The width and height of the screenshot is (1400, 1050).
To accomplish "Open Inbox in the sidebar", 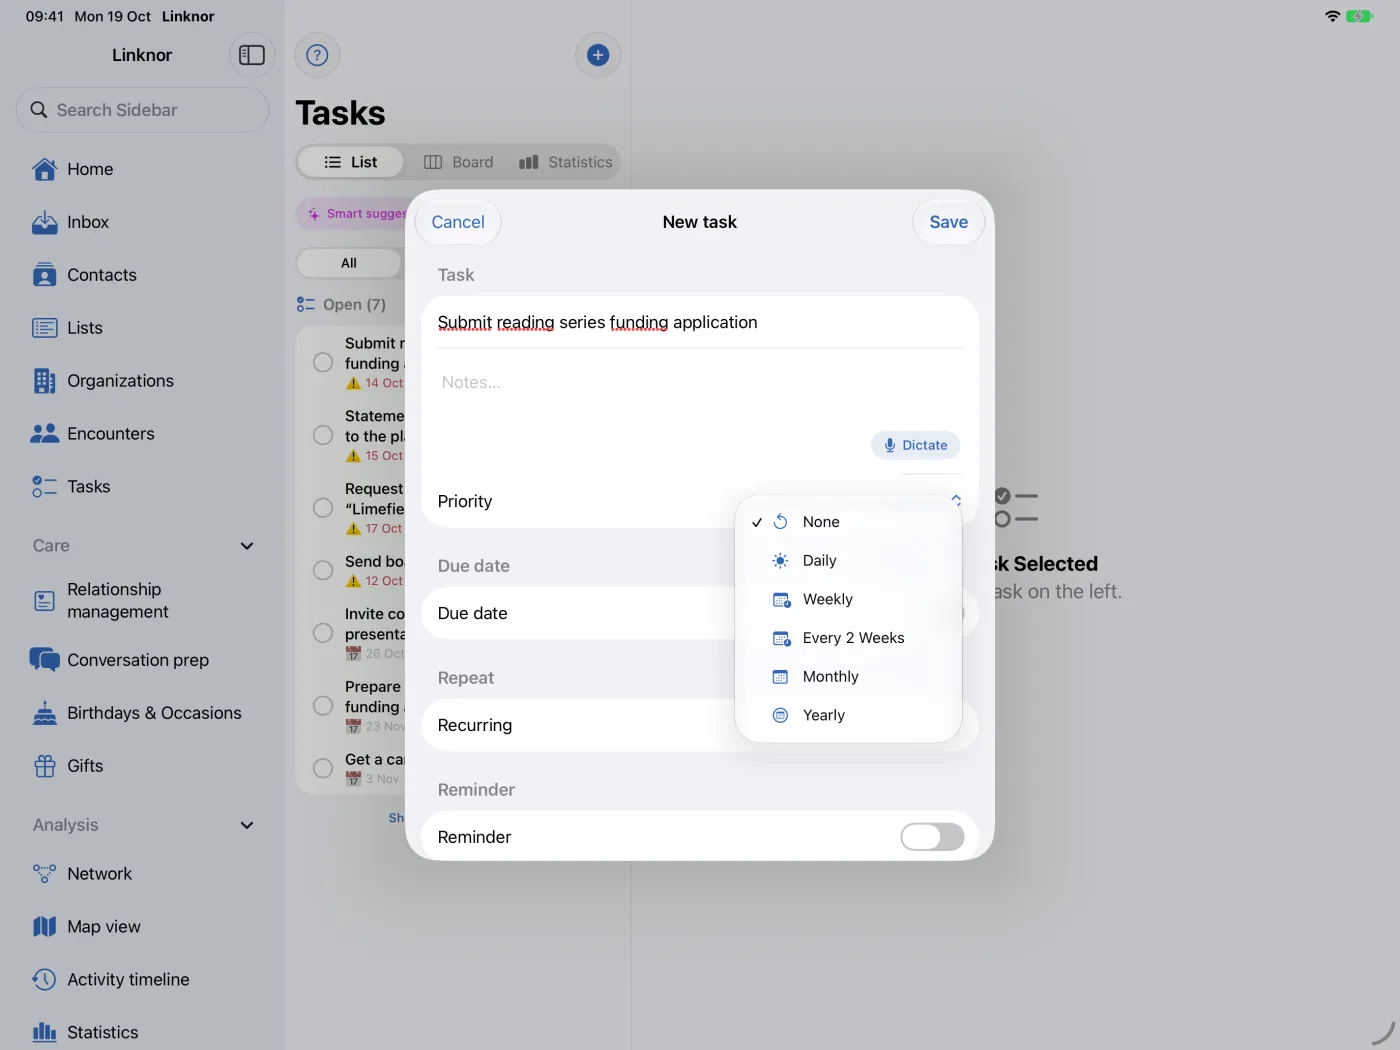I will click(x=142, y=222).
